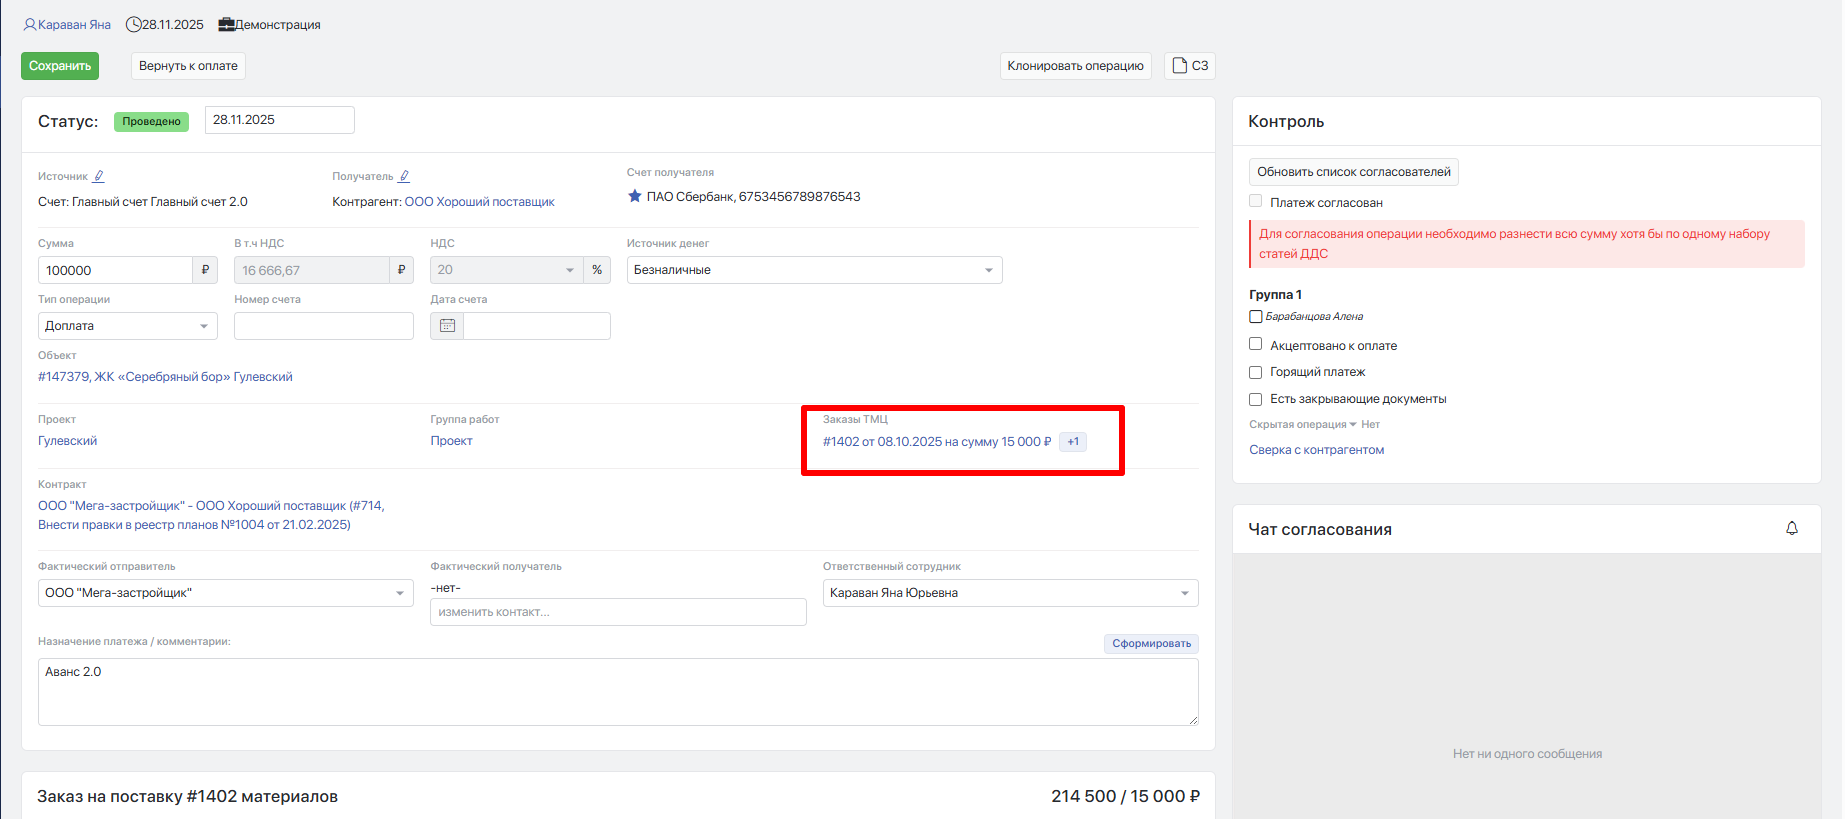Open the Тип операции dropdown Доплата
The height and width of the screenshot is (819, 1845).
pyautogui.click(x=128, y=326)
